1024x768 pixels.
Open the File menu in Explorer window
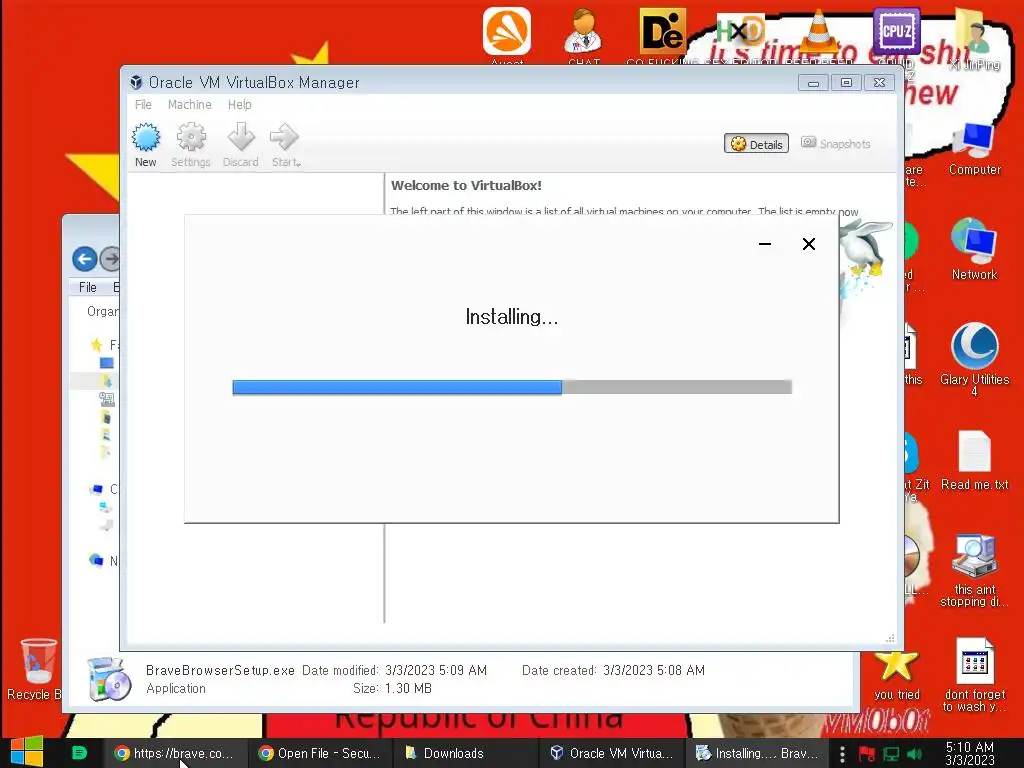click(x=88, y=287)
